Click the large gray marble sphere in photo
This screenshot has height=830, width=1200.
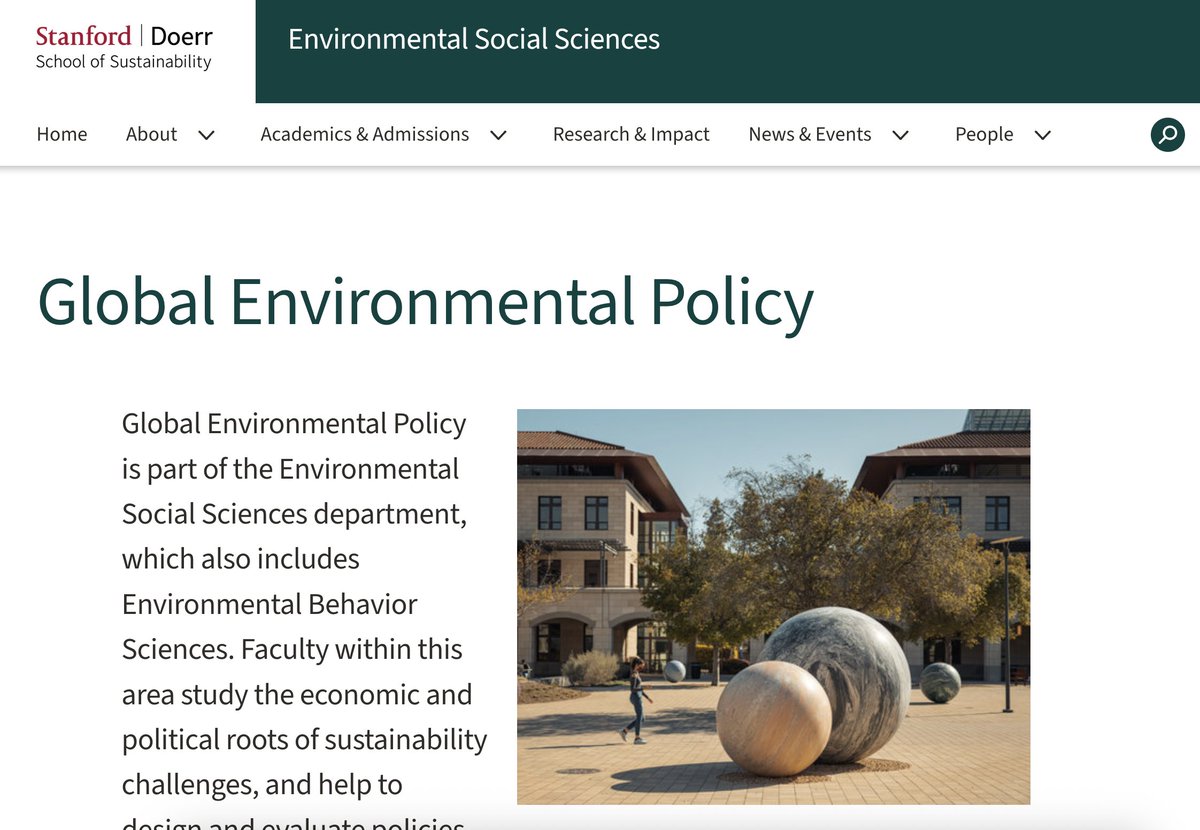pos(834,684)
